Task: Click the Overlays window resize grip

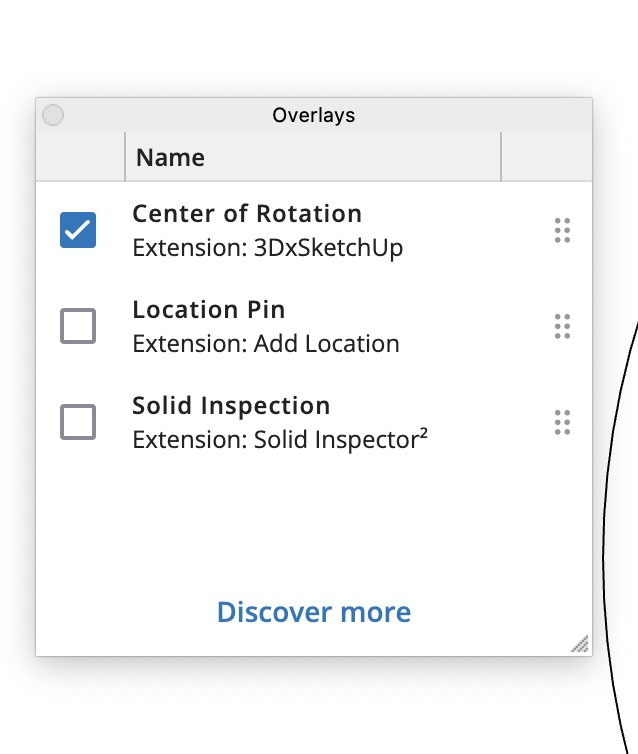Action: [580, 645]
